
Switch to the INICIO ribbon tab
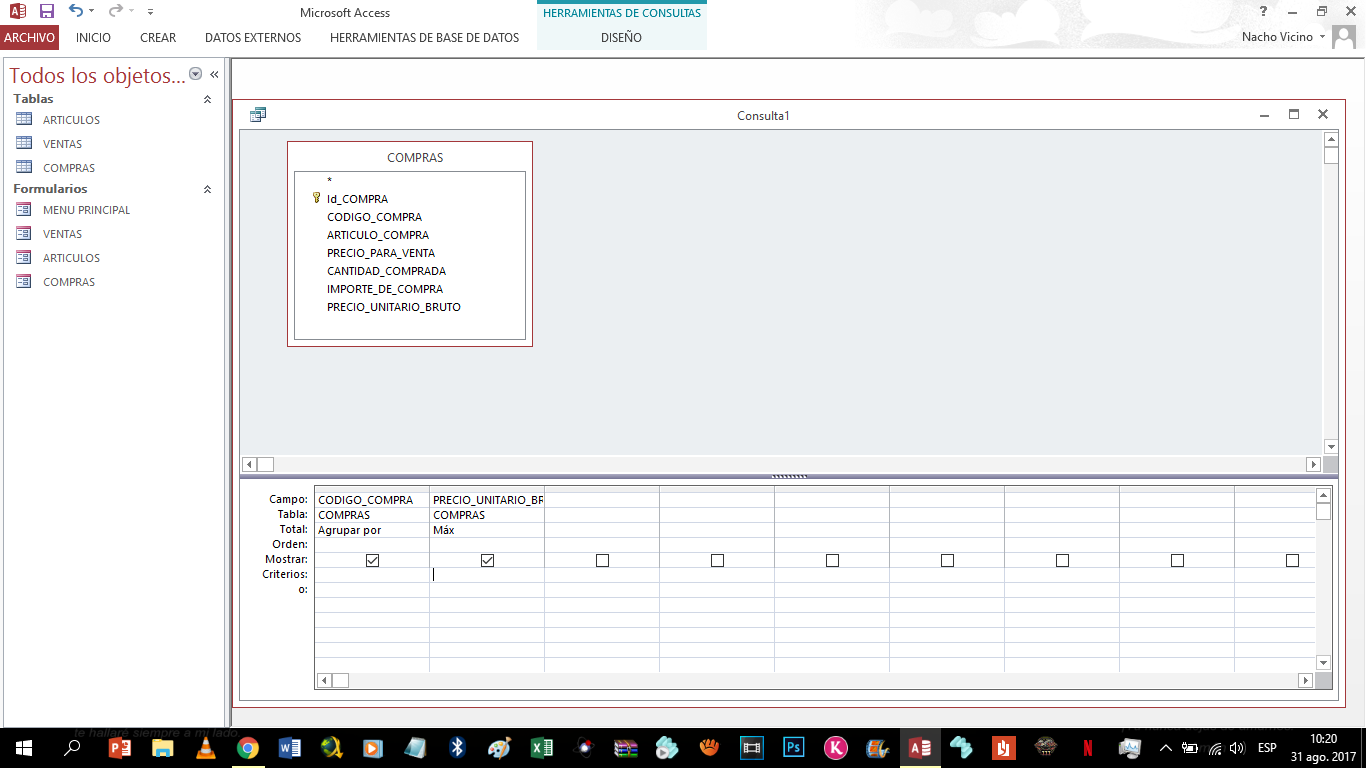[93, 38]
